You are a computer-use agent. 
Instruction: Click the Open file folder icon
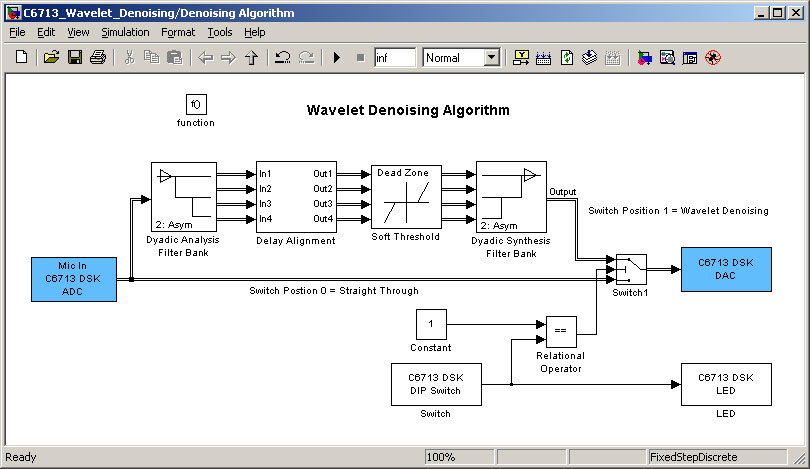click(51, 58)
